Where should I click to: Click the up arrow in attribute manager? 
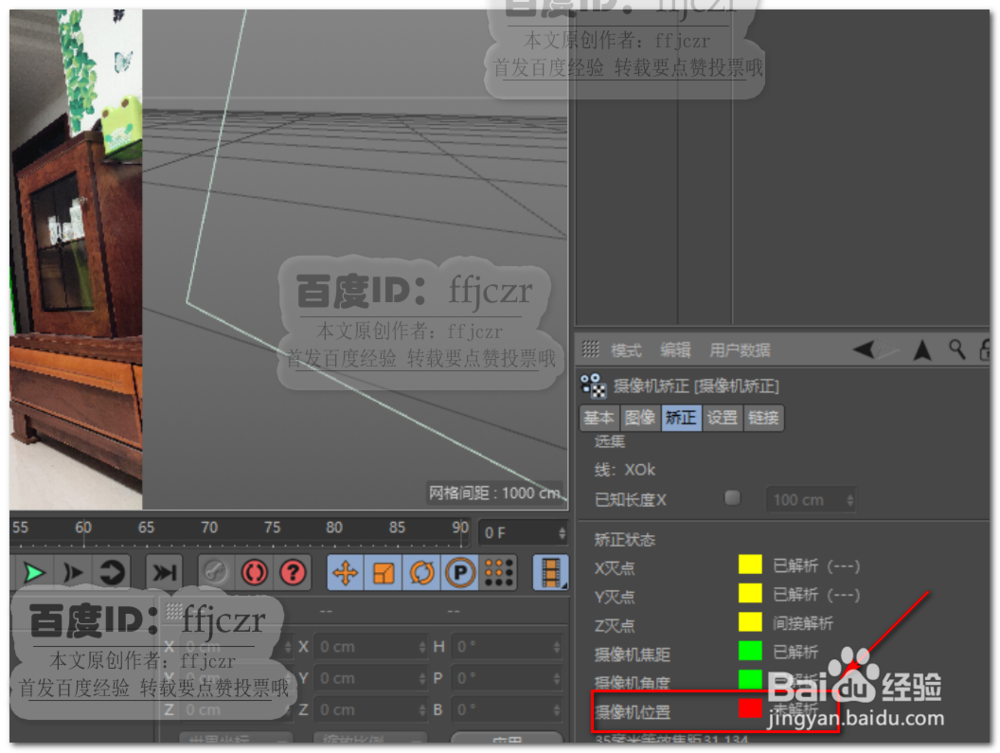tap(922, 350)
